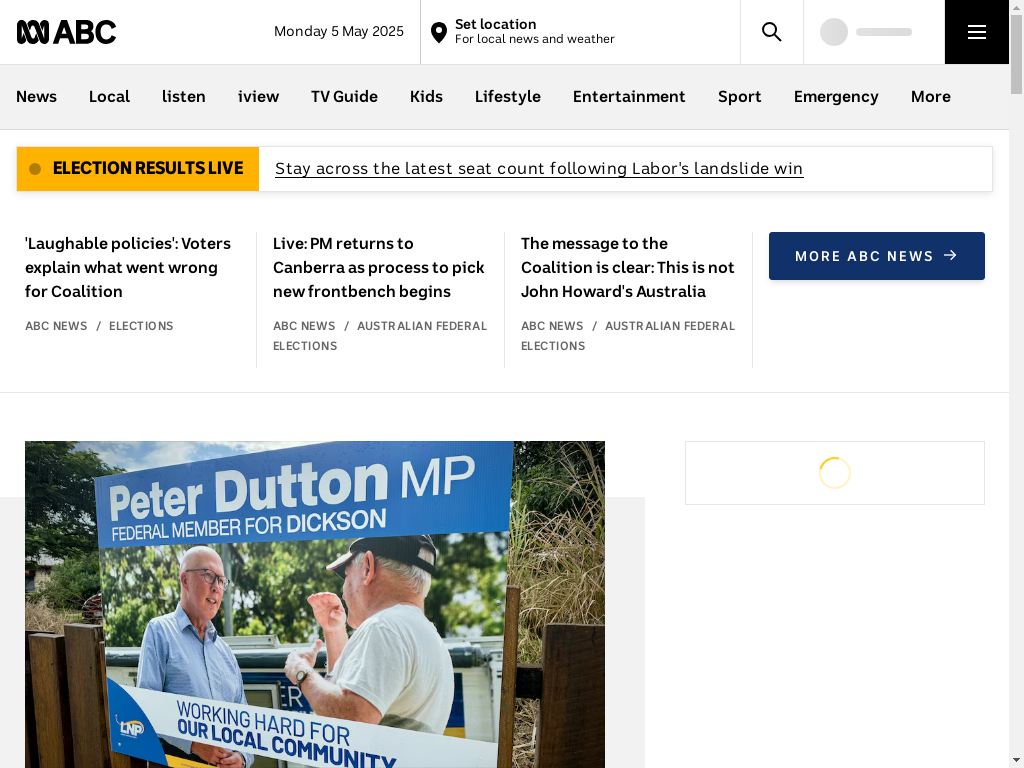Open the Kids section
The height and width of the screenshot is (768, 1024).
tap(426, 97)
